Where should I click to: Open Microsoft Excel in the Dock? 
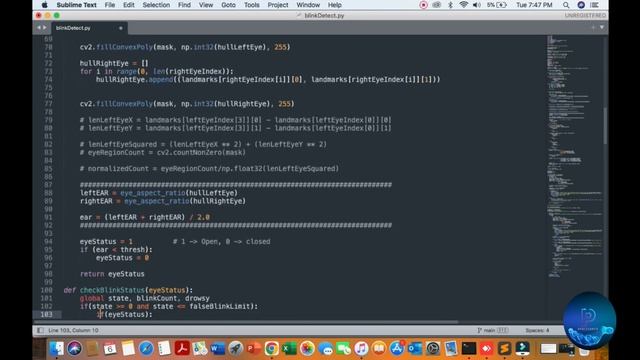(289, 349)
